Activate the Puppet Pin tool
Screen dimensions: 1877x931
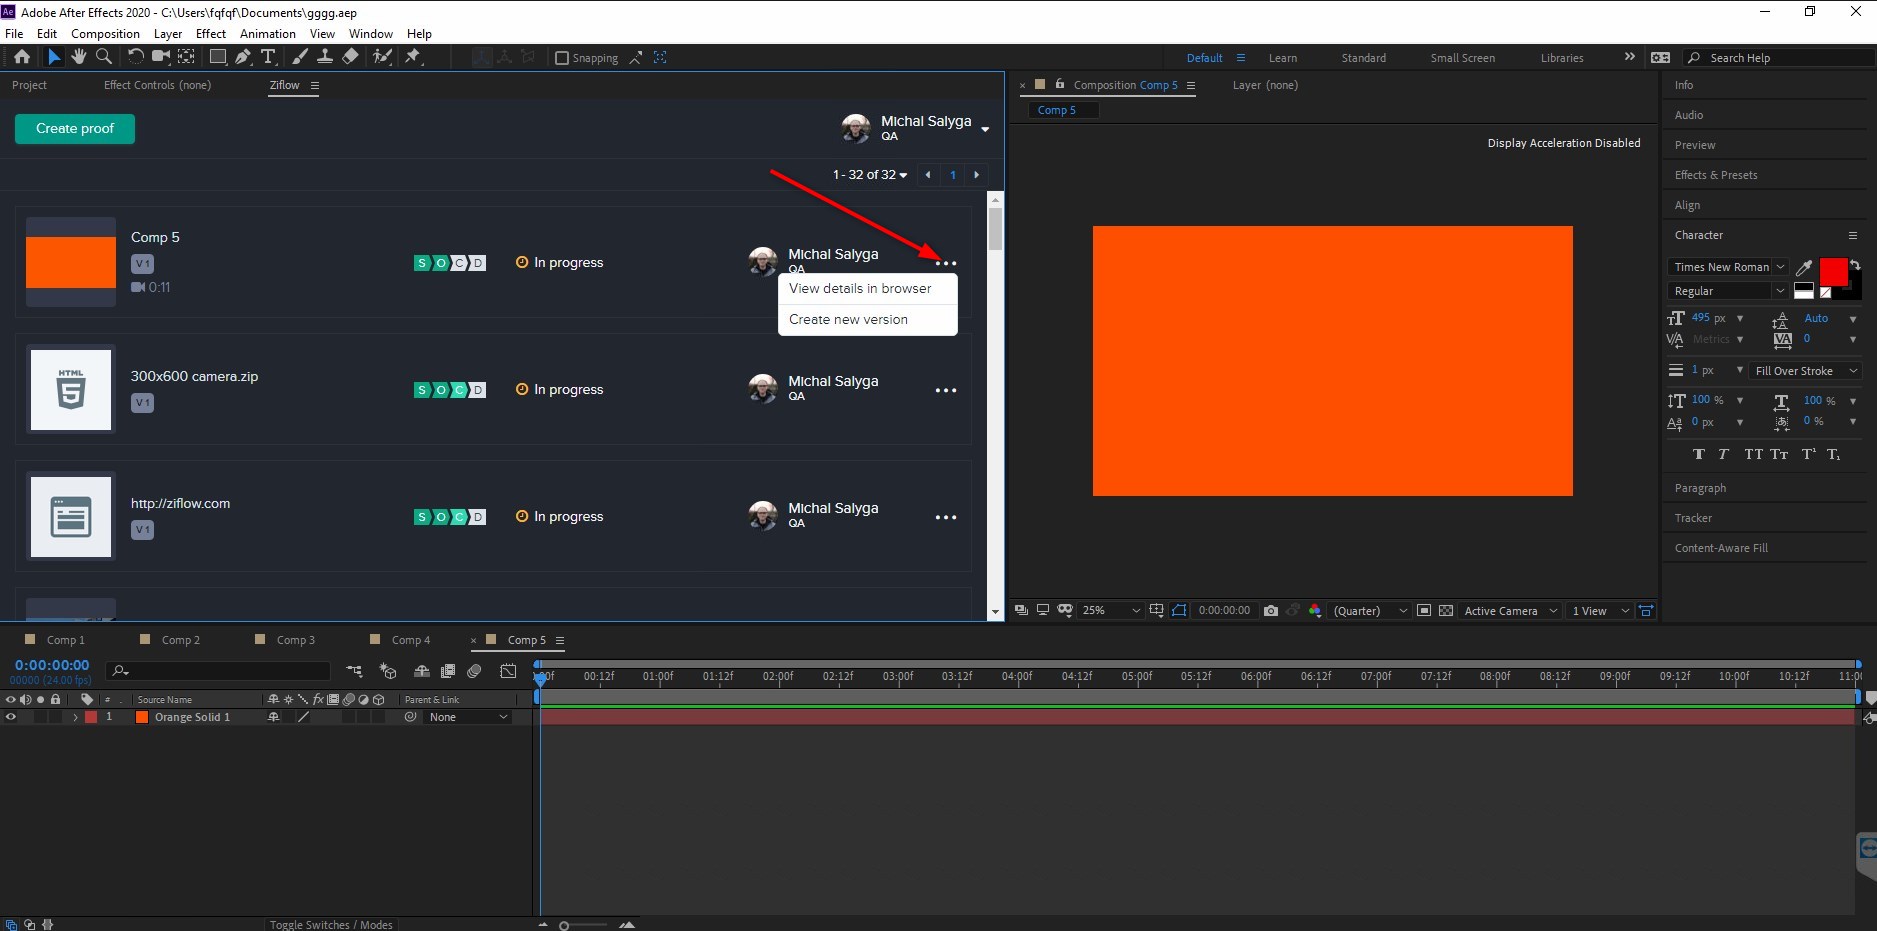pos(412,57)
